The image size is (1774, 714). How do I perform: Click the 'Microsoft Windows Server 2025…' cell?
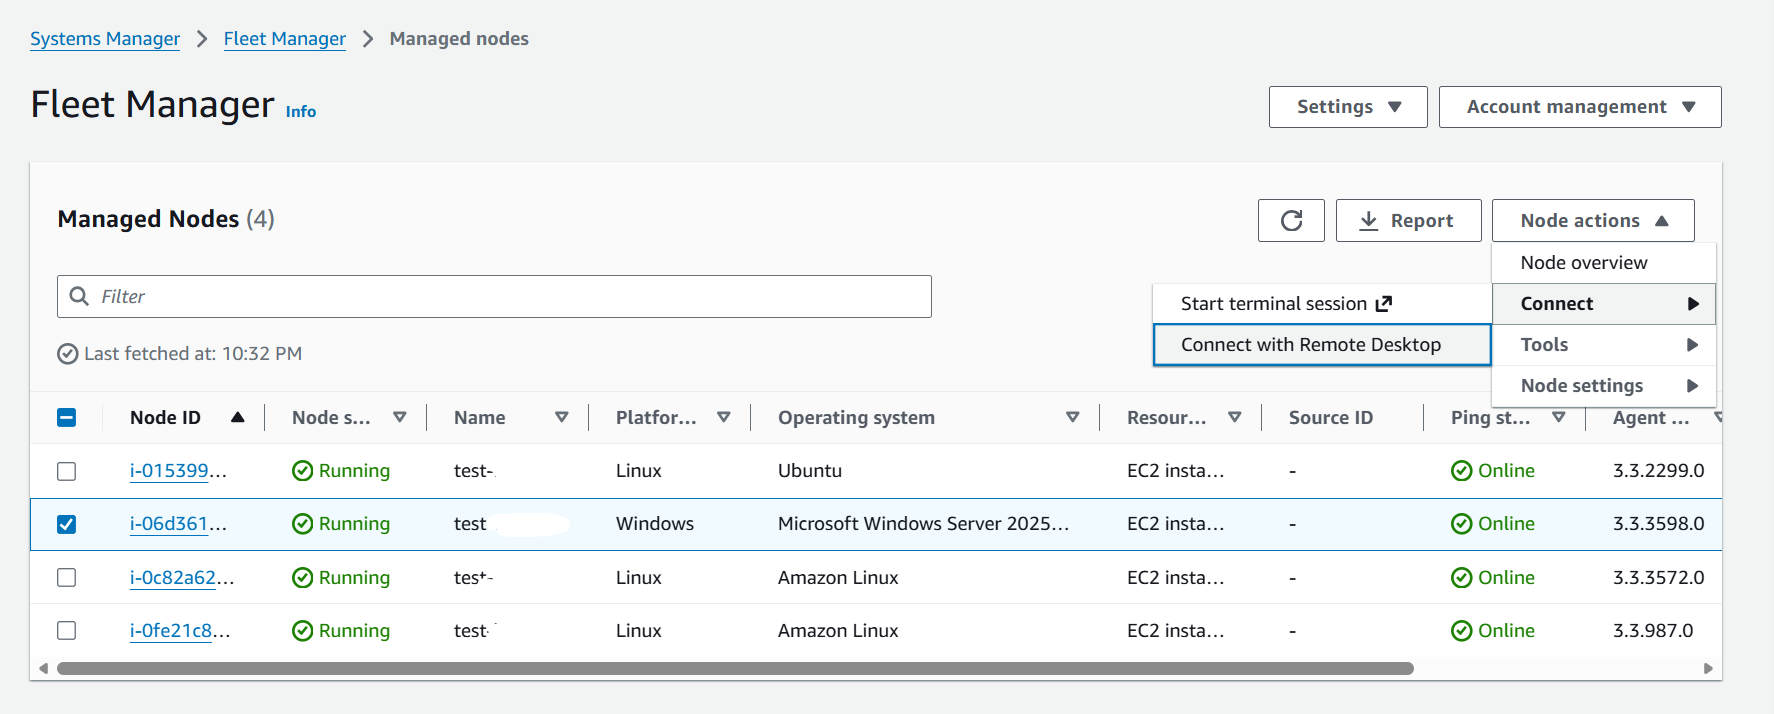(x=923, y=524)
